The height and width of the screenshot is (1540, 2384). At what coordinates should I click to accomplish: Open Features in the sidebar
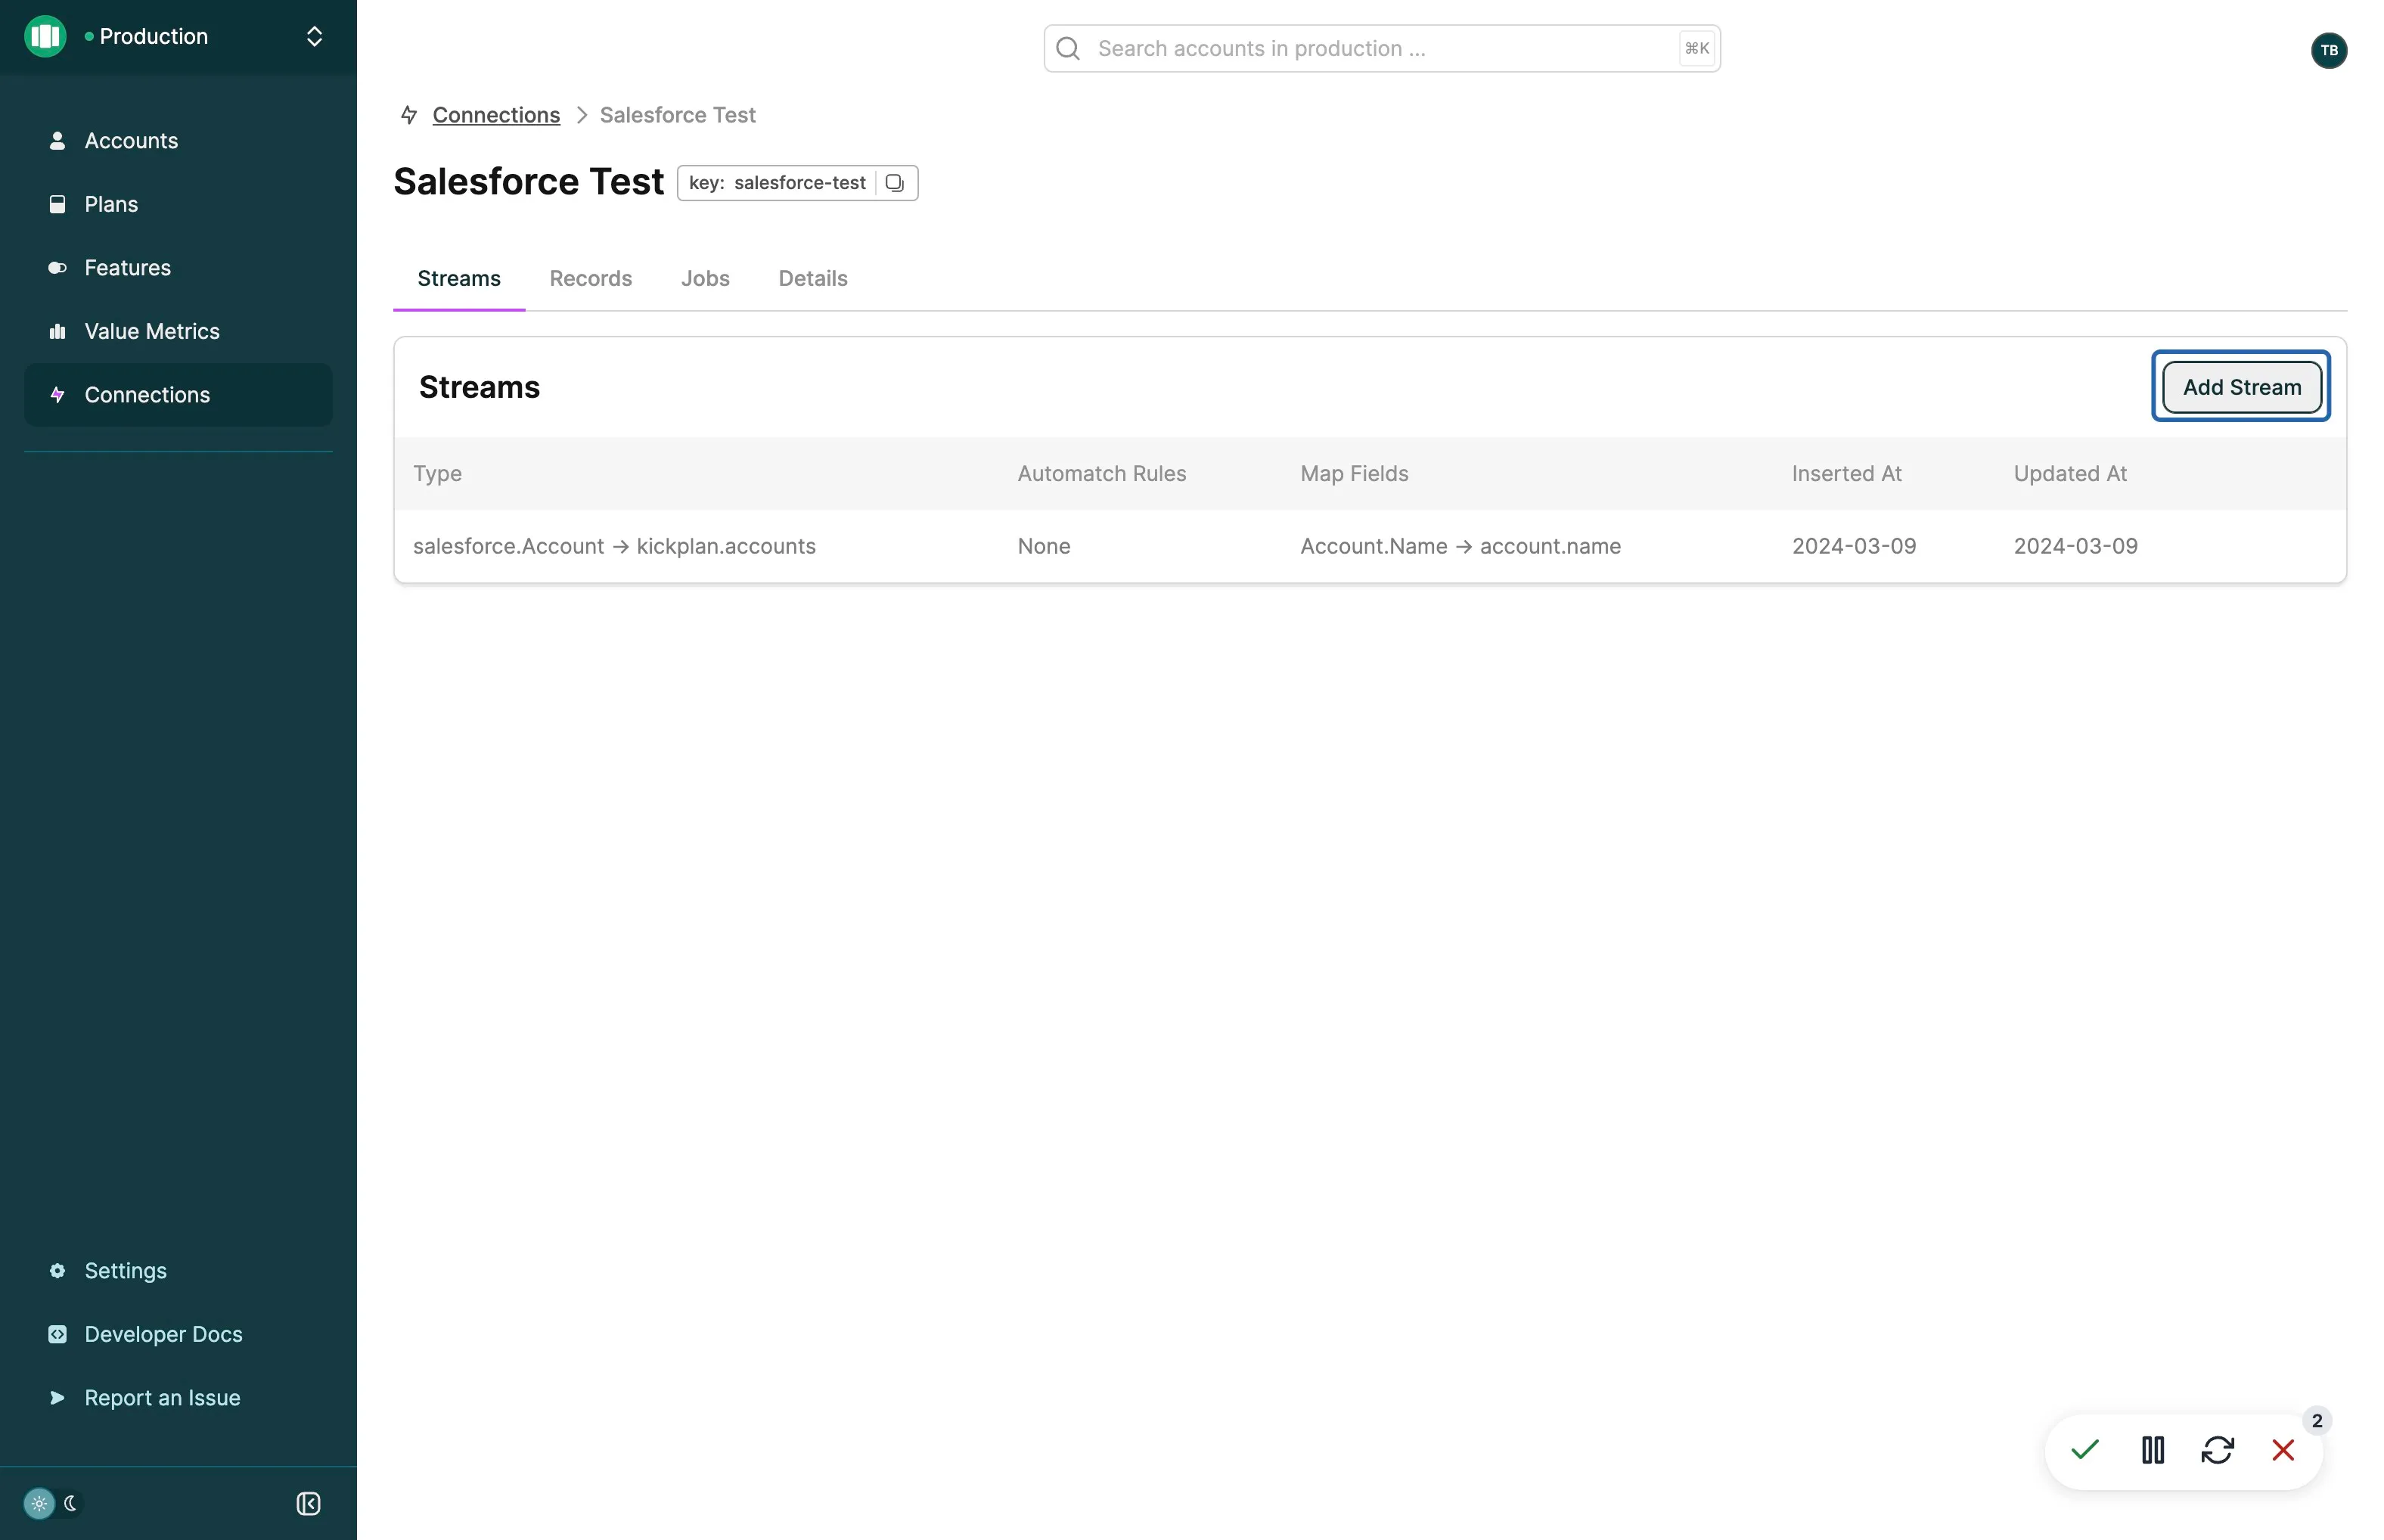click(x=178, y=268)
